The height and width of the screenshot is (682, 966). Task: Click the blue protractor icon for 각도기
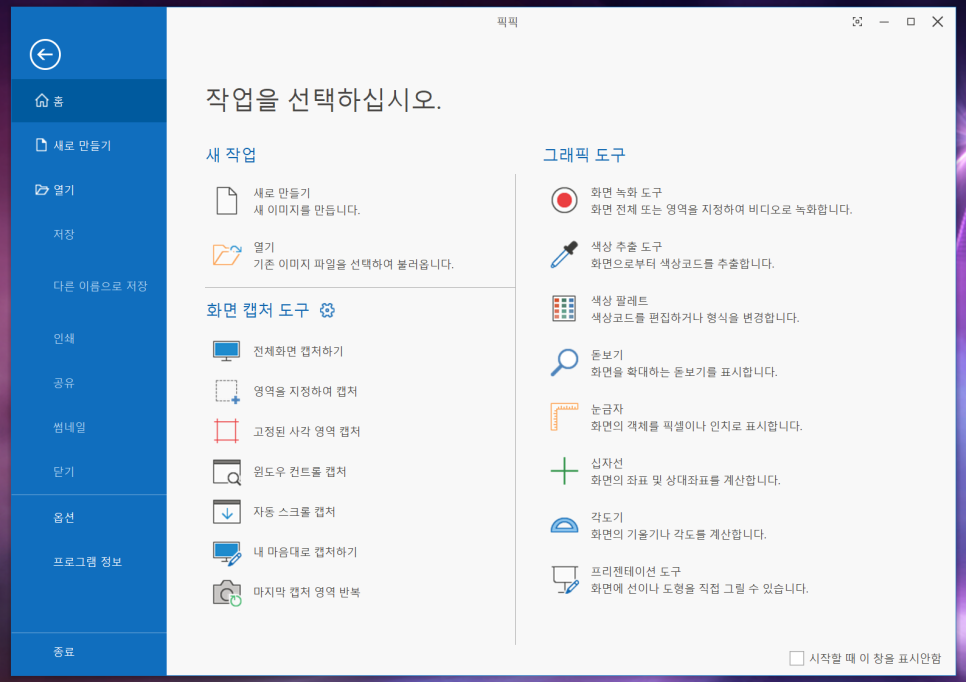(564, 525)
